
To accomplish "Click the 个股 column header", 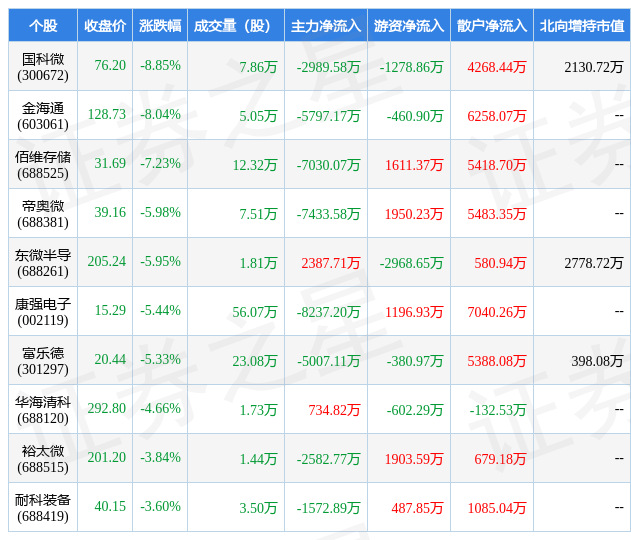I will click(x=43, y=26).
